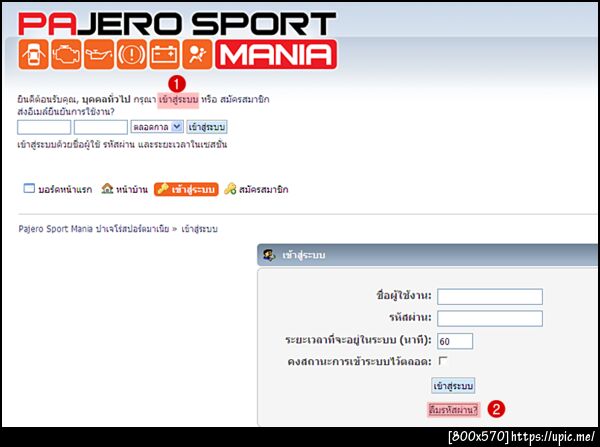This screenshot has width=600, height=447.
Task: Click the keys icon beside สมัครสมาชิก
Action: pyautogui.click(x=230, y=189)
